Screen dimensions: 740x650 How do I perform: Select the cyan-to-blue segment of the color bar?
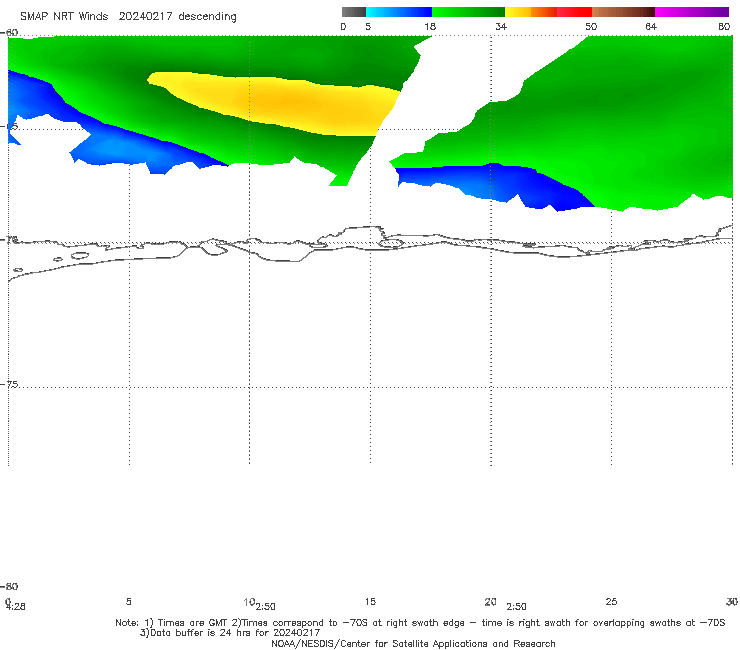click(x=399, y=12)
